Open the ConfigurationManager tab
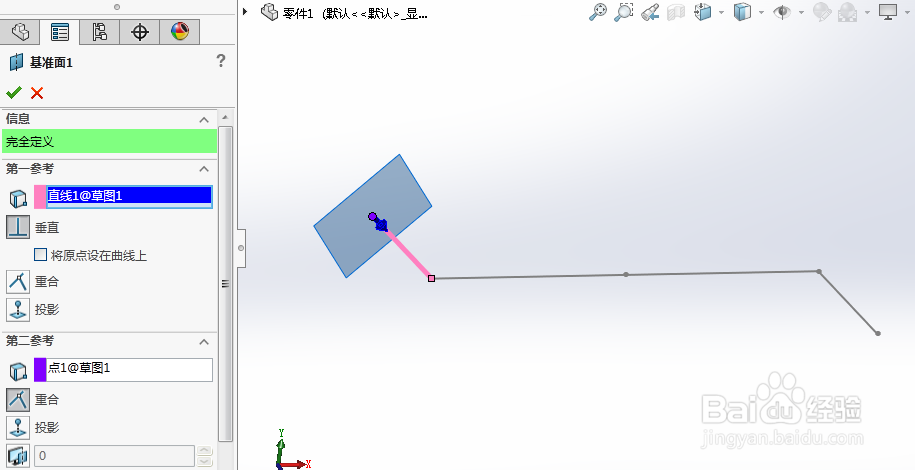 [99, 32]
